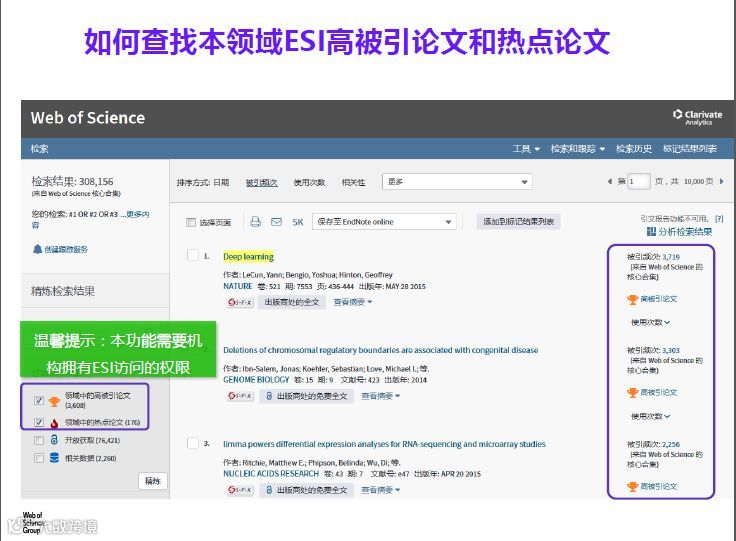Screen dimensions: 736x541
Task: Click the NUCLEIC ACIDS RESEARCH journal link
Action: 271,473
